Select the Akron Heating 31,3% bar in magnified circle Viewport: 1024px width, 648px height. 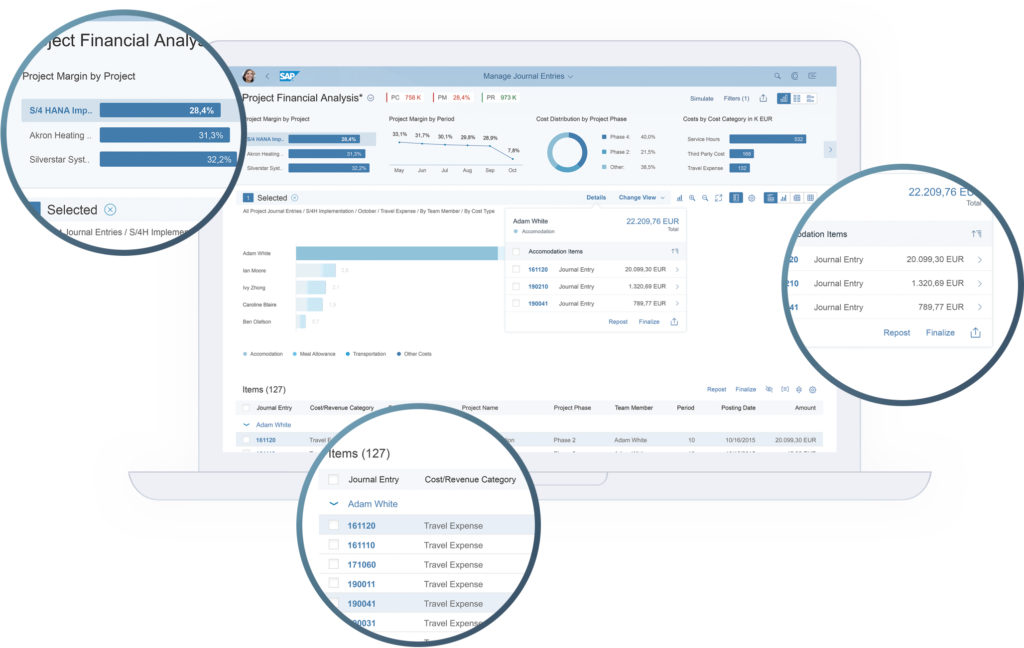click(x=165, y=135)
